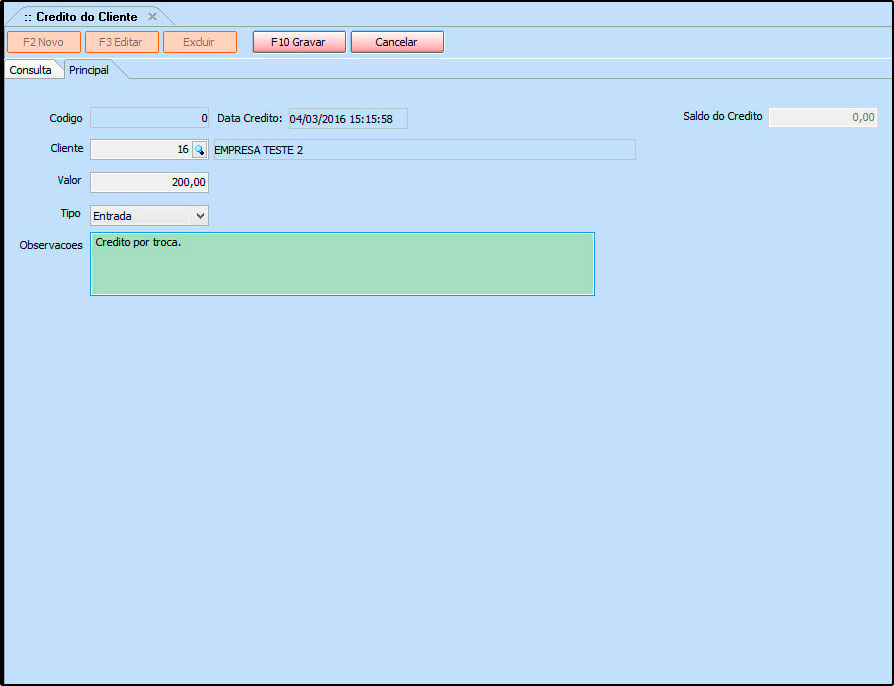This screenshot has width=894, height=686.
Task: Click the Tipo label
Action: (71, 213)
